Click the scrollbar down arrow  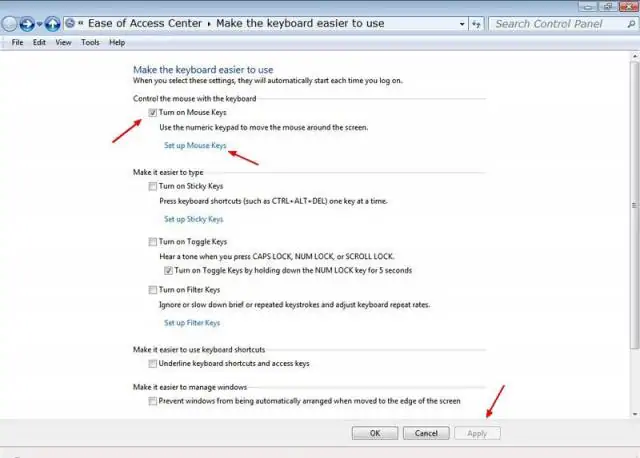point(635,414)
